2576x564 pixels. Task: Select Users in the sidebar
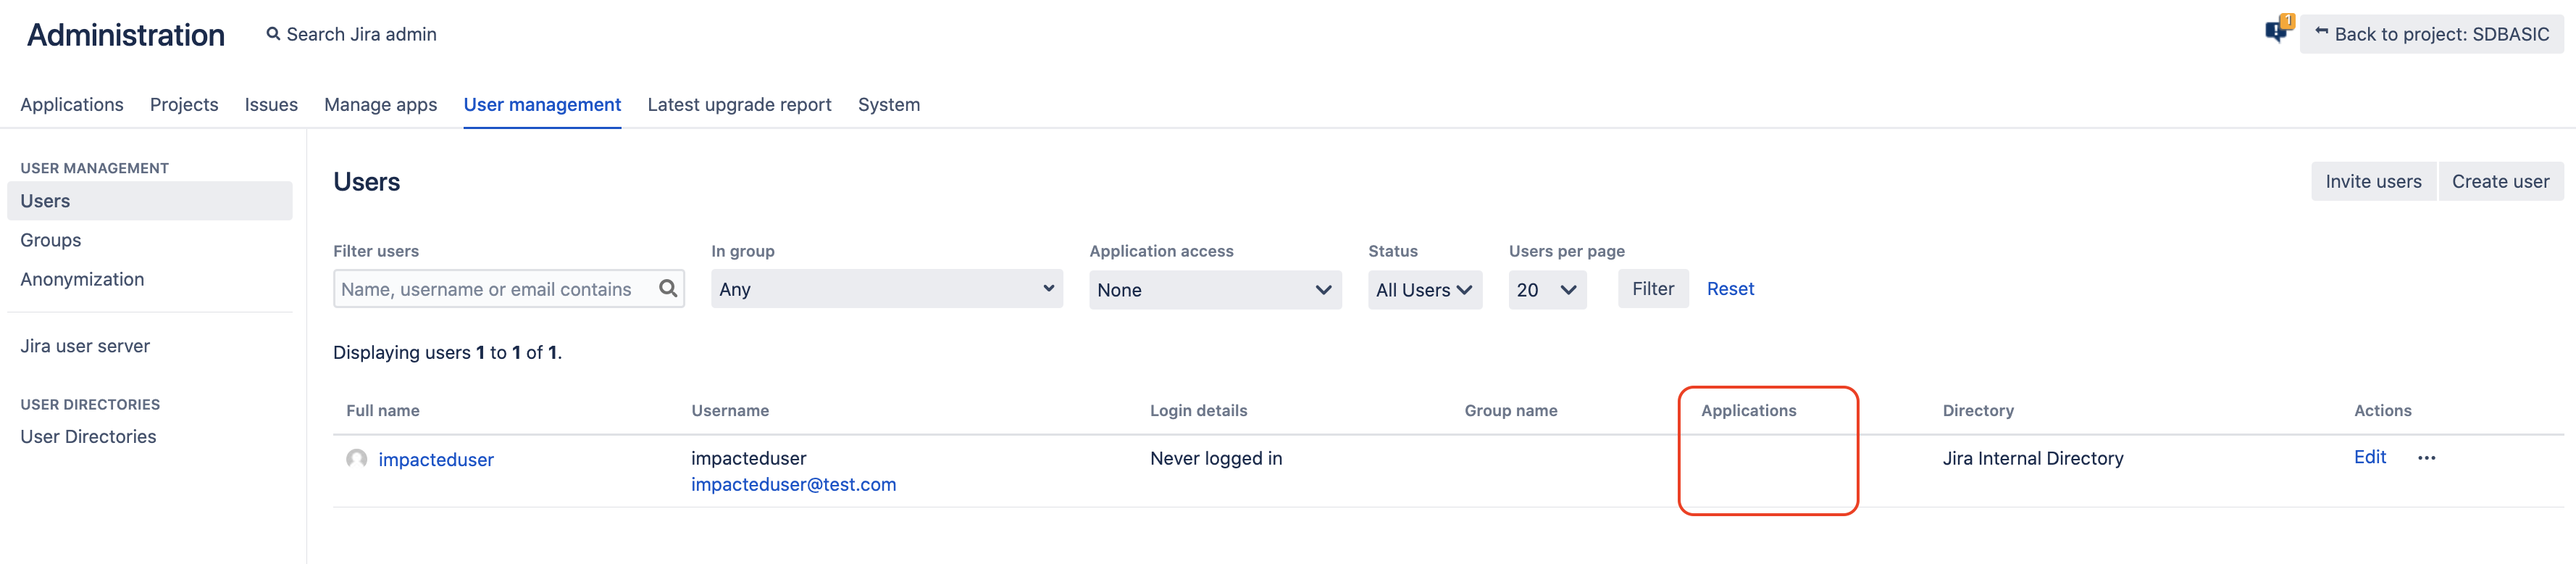tap(150, 201)
